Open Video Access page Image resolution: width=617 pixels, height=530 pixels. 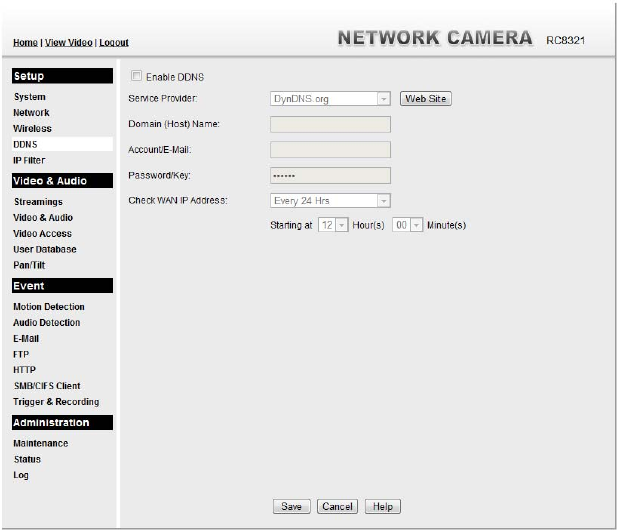click(x=42, y=233)
